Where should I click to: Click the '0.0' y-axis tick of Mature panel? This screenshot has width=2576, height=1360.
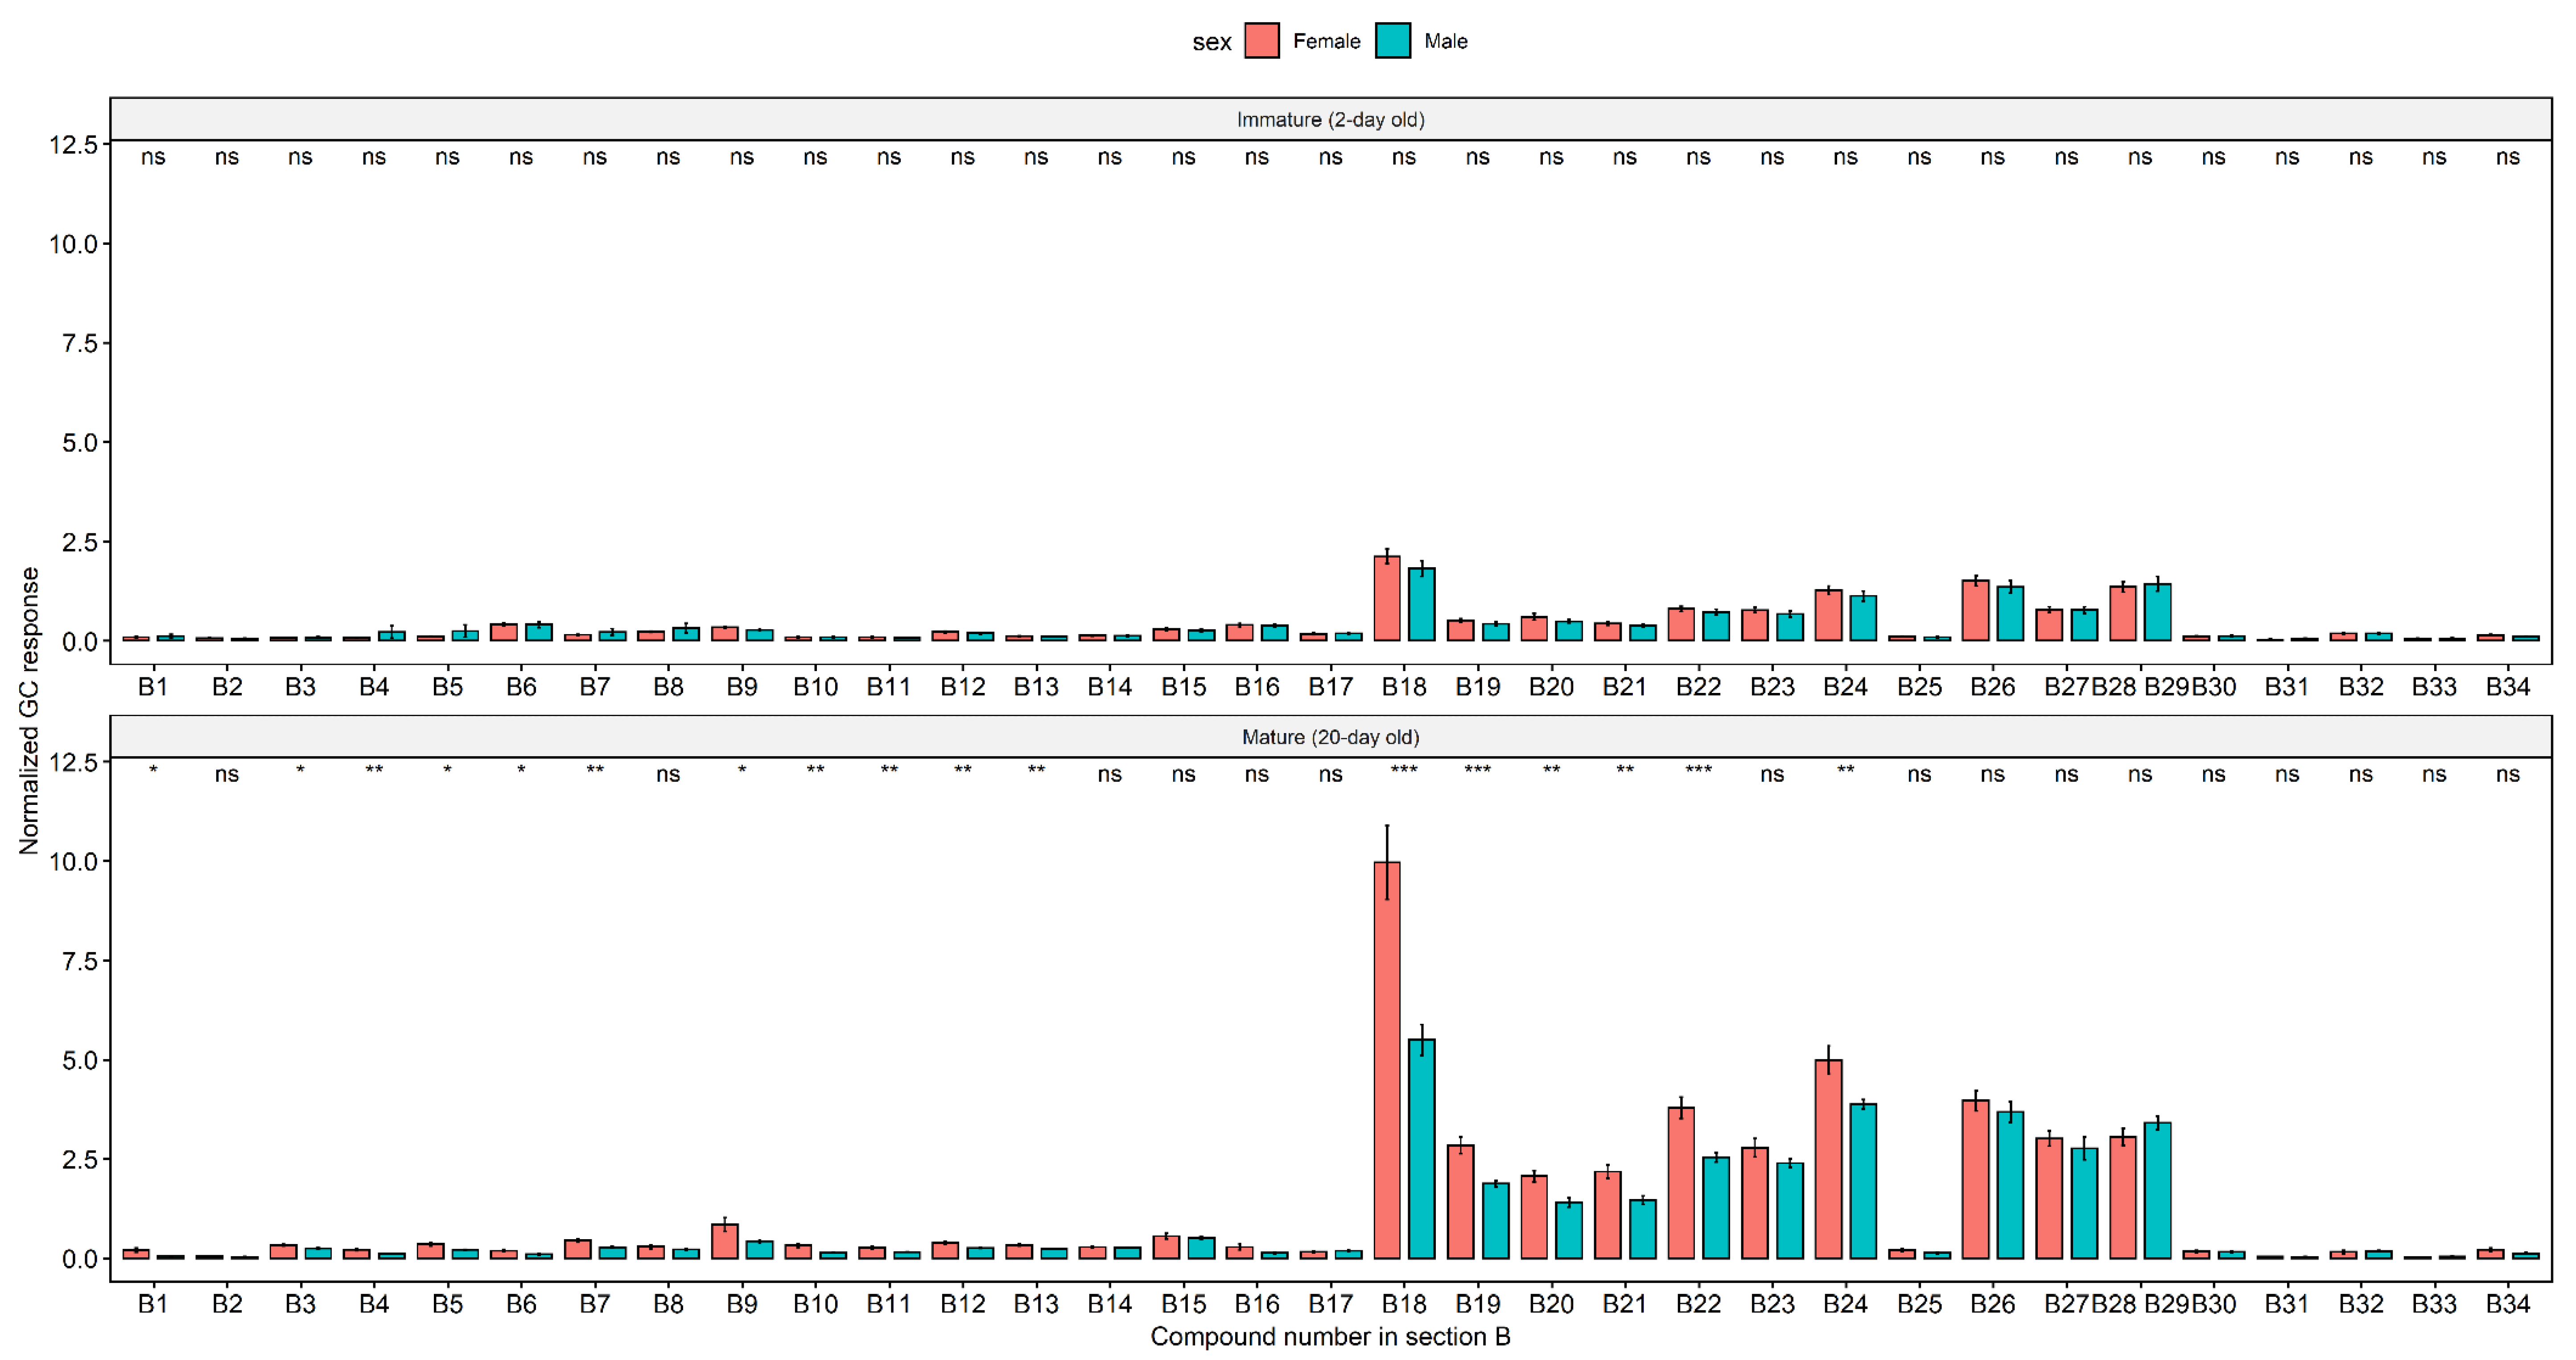[80, 1259]
